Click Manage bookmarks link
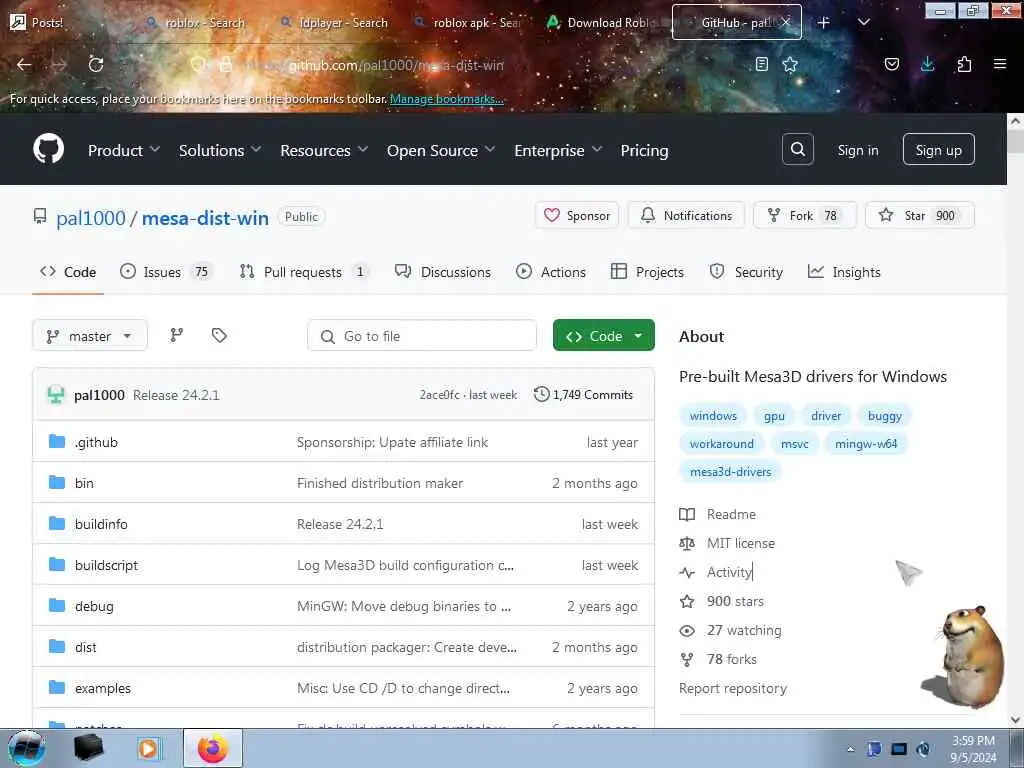 [447, 99]
